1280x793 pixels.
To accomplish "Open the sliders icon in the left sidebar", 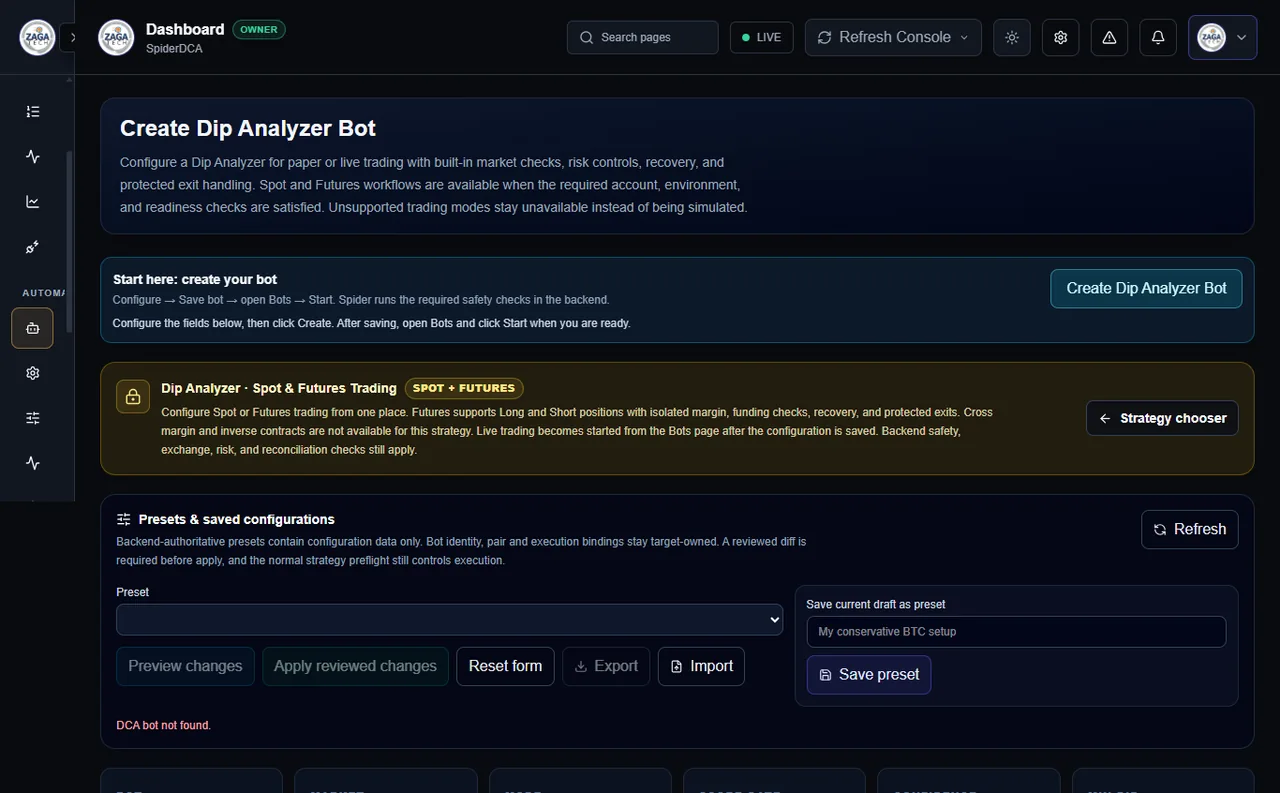I will click(x=33, y=418).
